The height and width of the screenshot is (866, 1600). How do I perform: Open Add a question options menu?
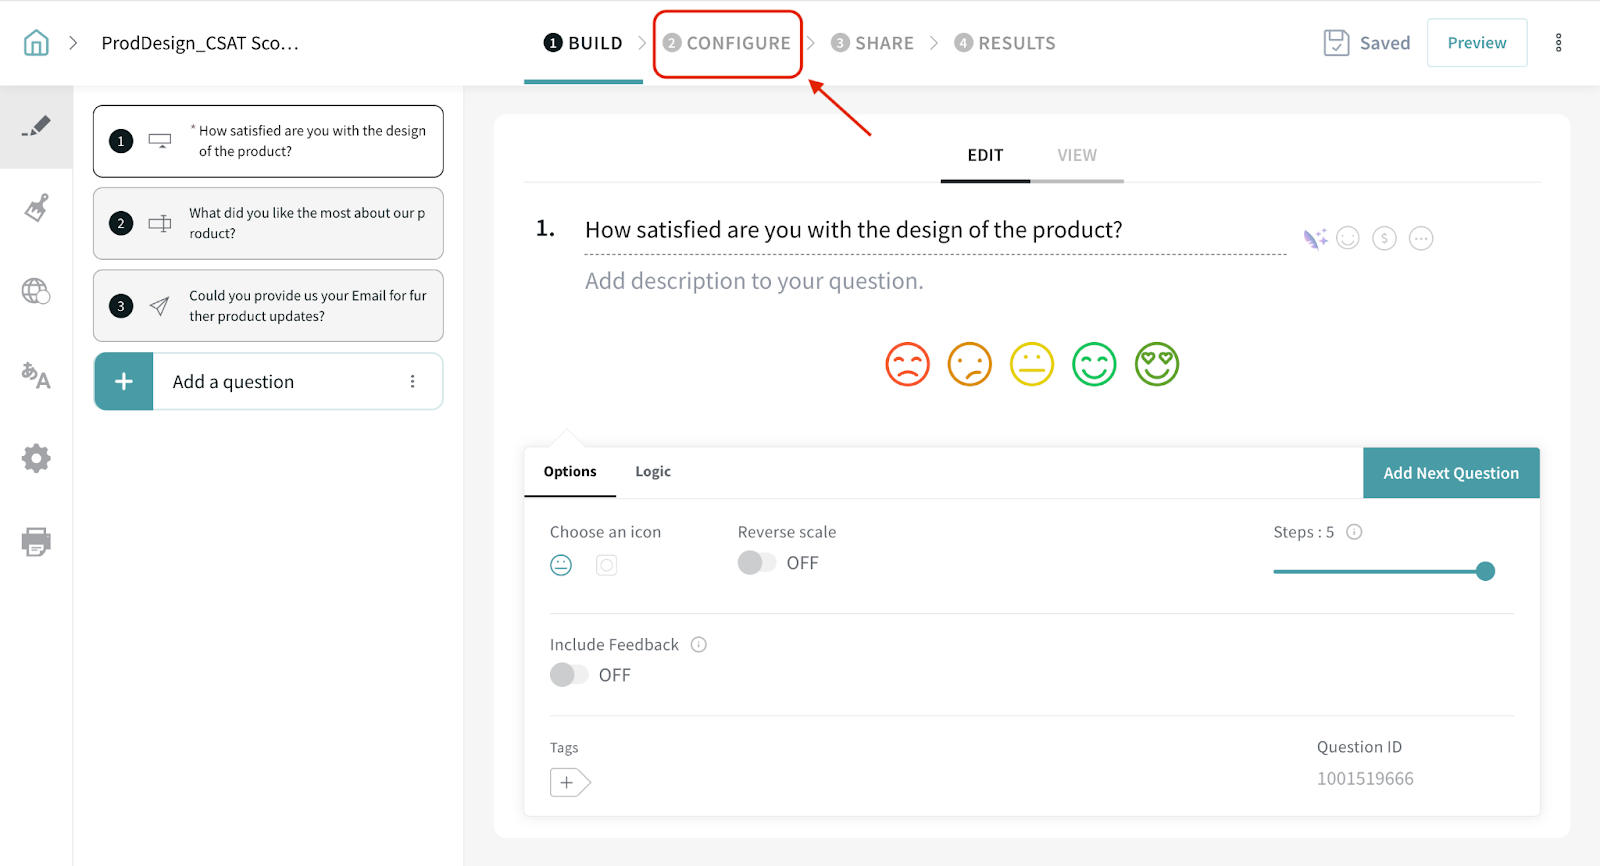coord(412,382)
